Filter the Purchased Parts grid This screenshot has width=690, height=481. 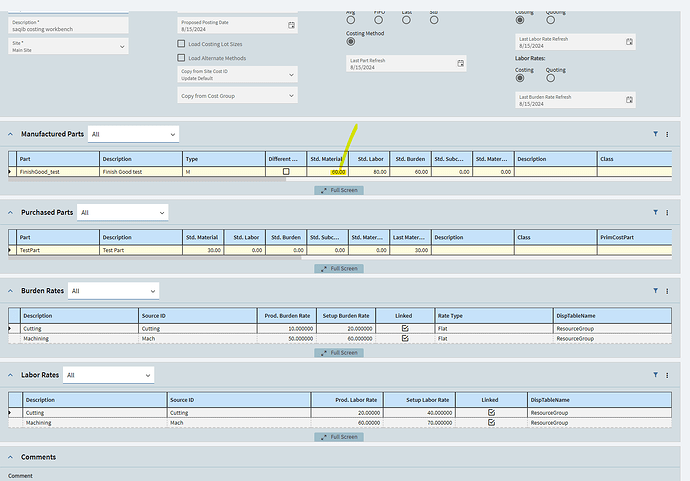pos(655,213)
